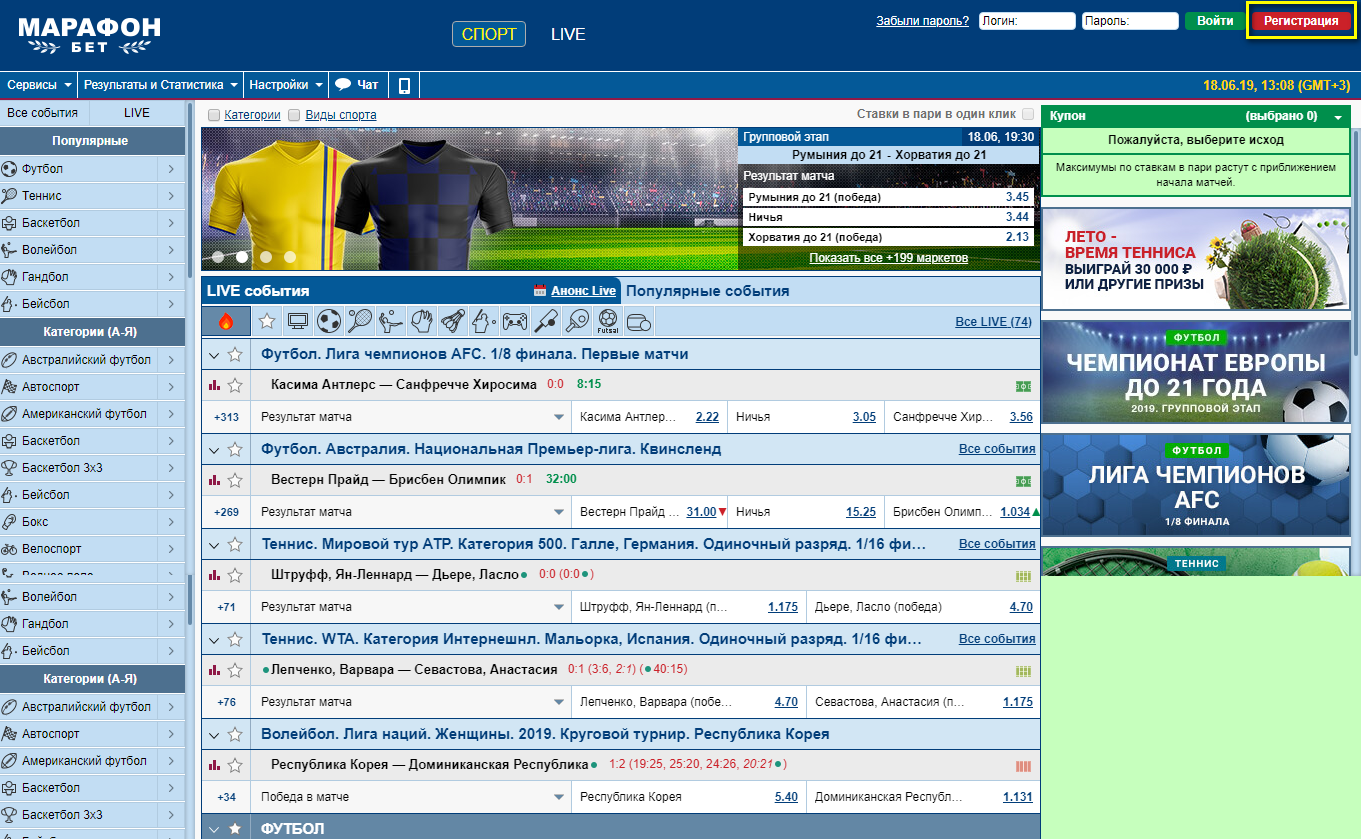Click the Логин input field
The height and width of the screenshot is (839, 1361).
tap(1027, 20)
